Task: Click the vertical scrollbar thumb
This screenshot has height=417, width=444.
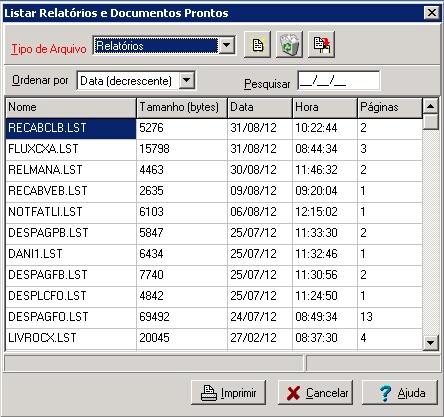Action: coord(430,122)
